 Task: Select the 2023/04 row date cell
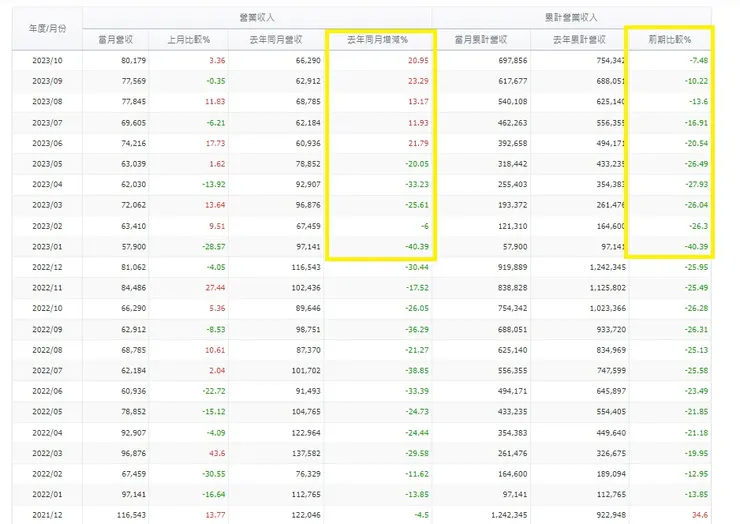tap(47, 184)
